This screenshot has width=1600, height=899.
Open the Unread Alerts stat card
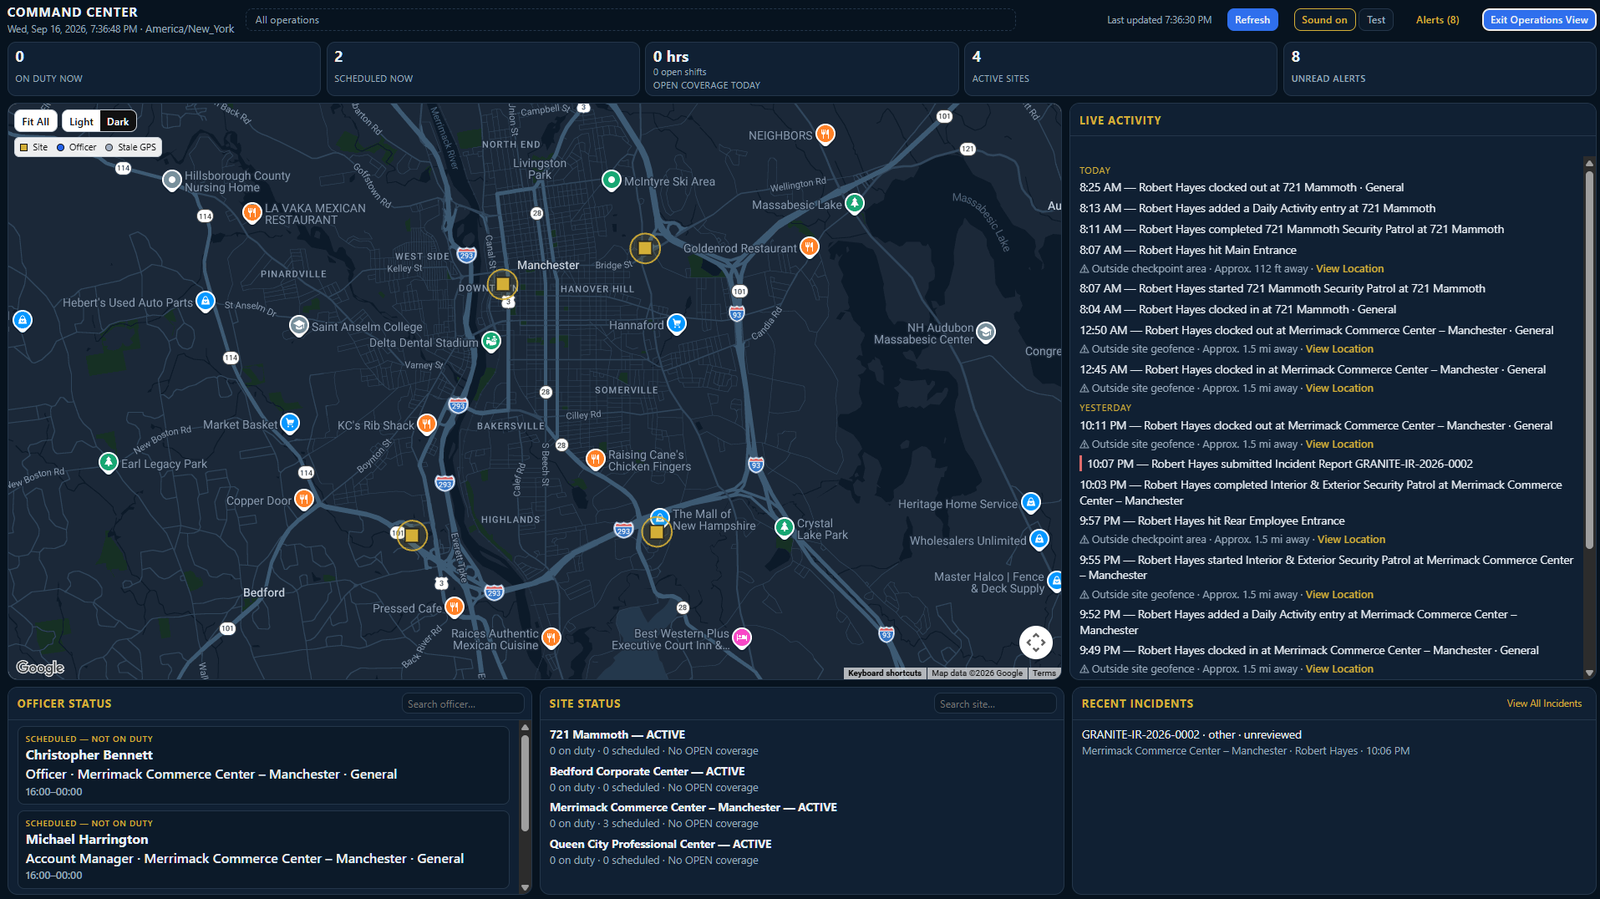(x=1439, y=69)
